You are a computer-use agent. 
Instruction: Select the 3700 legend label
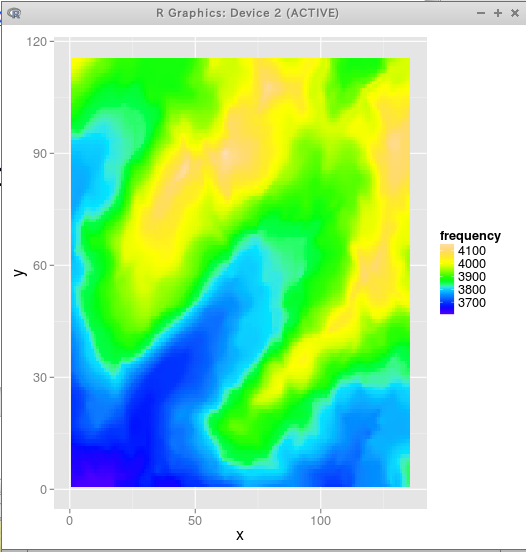[x=472, y=303]
